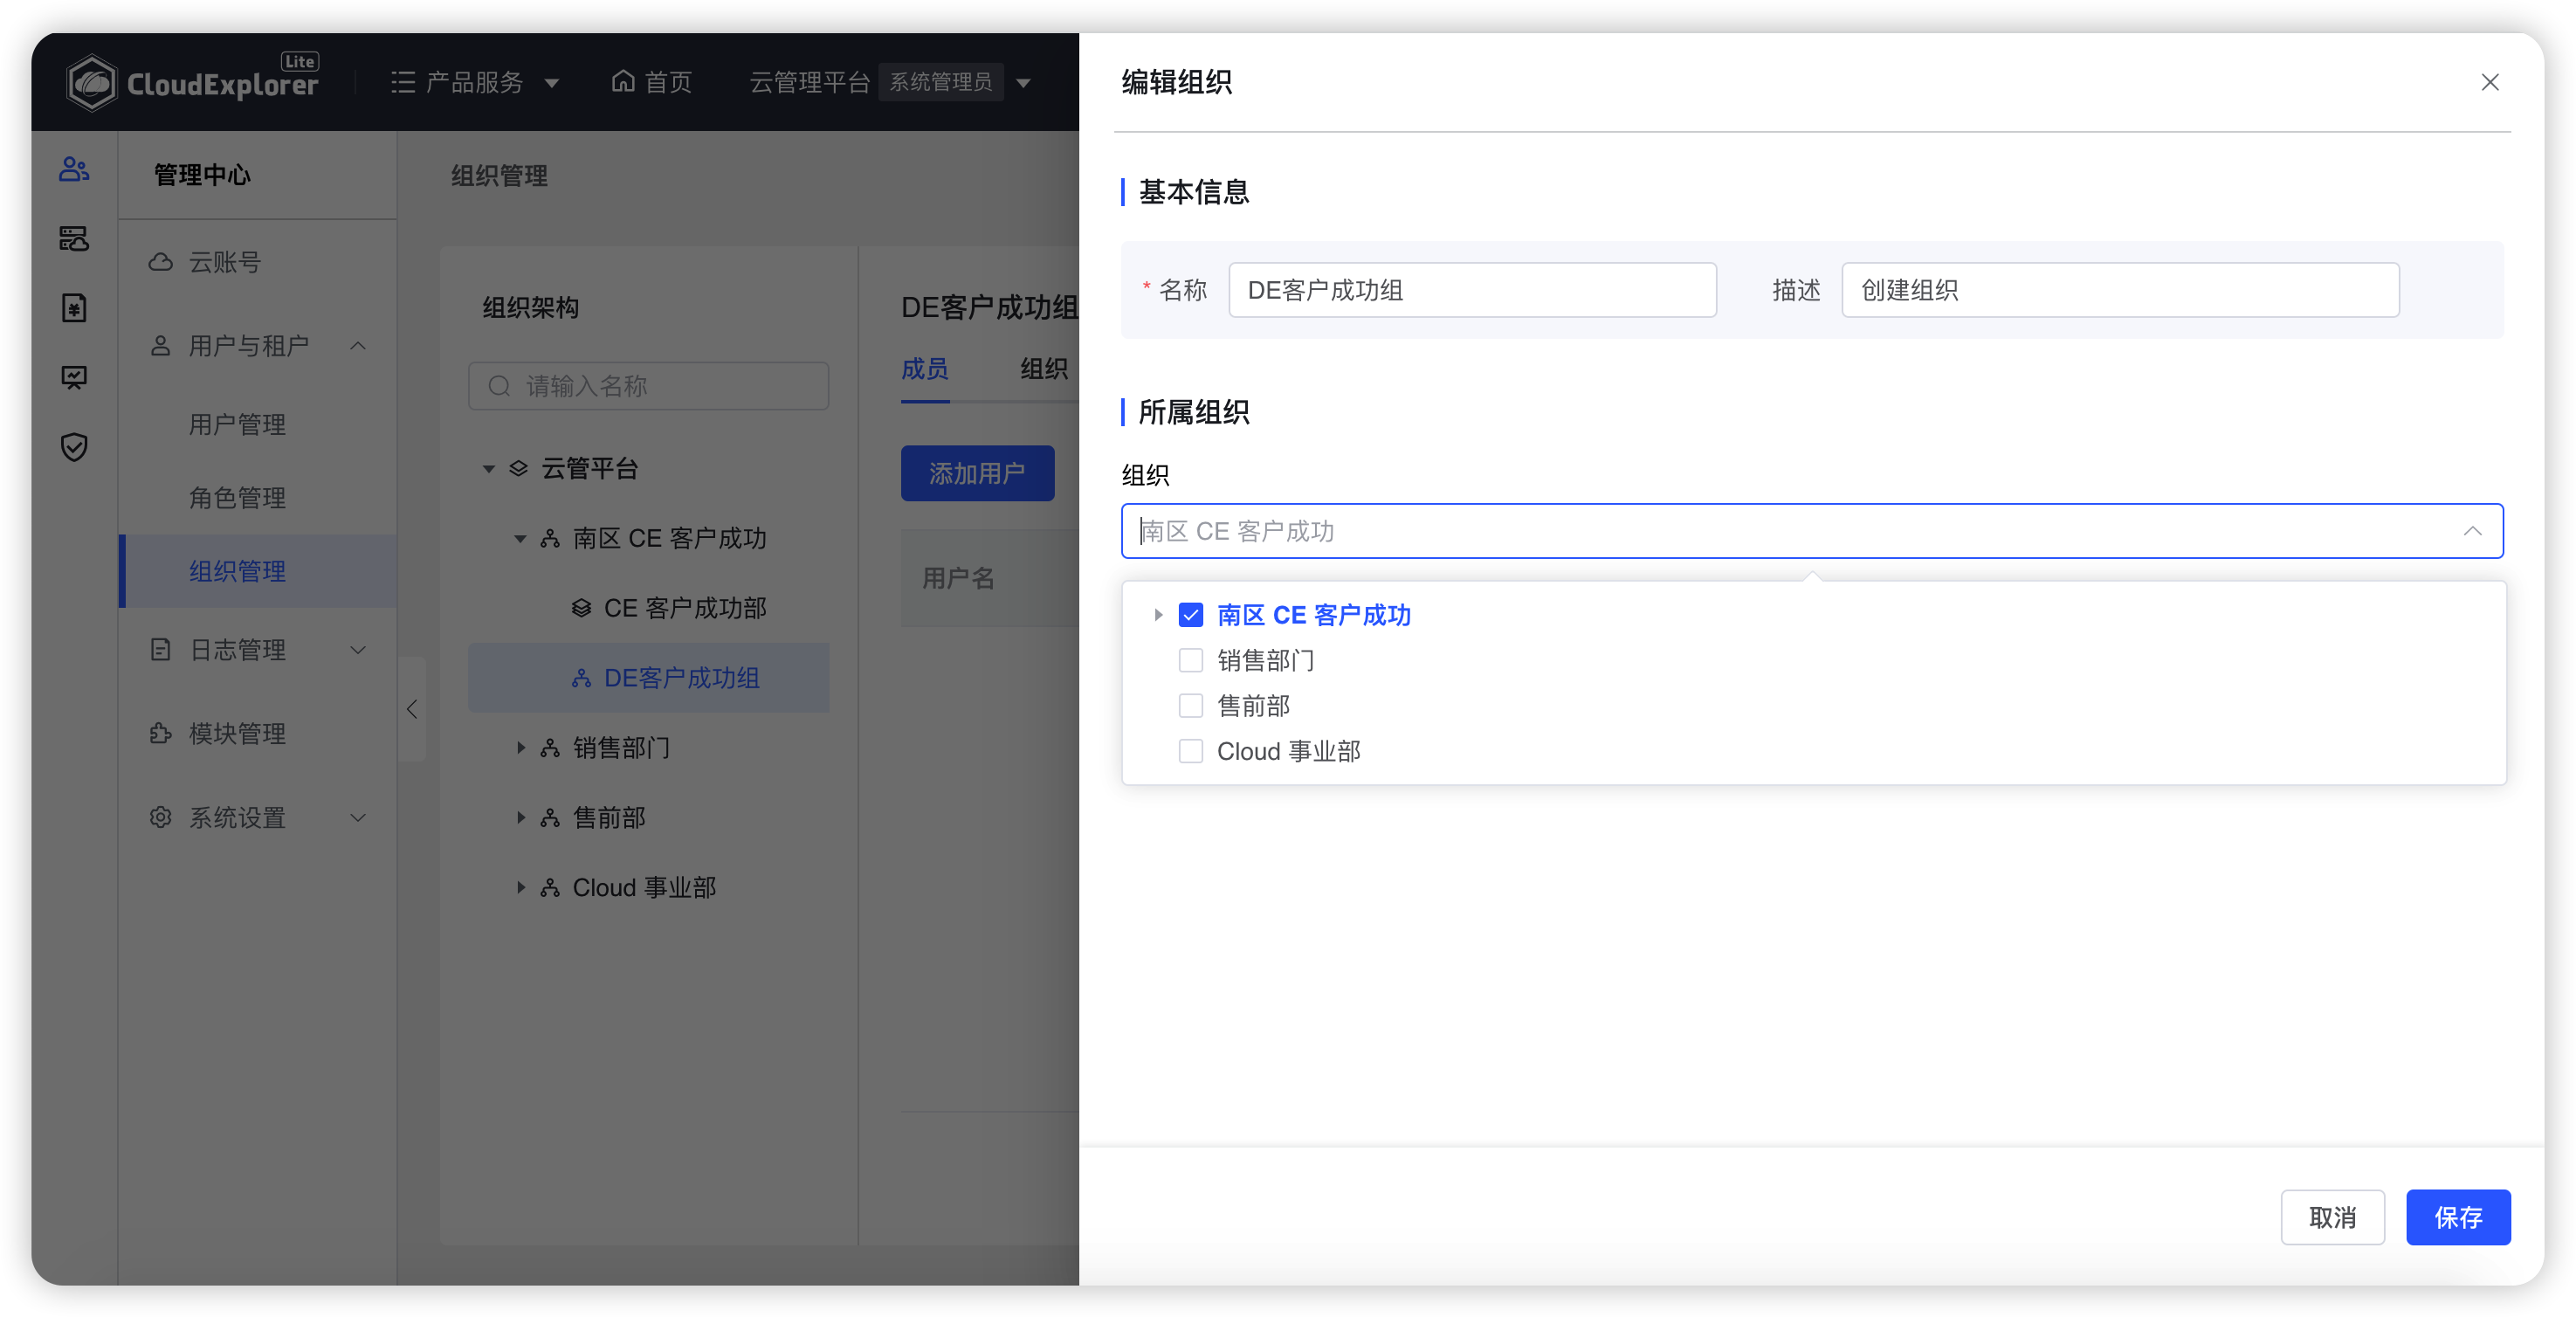The height and width of the screenshot is (1317, 2576).
Task: Click the 描述 input with 创建组织
Action: pyautogui.click(x=2120, y=290)
